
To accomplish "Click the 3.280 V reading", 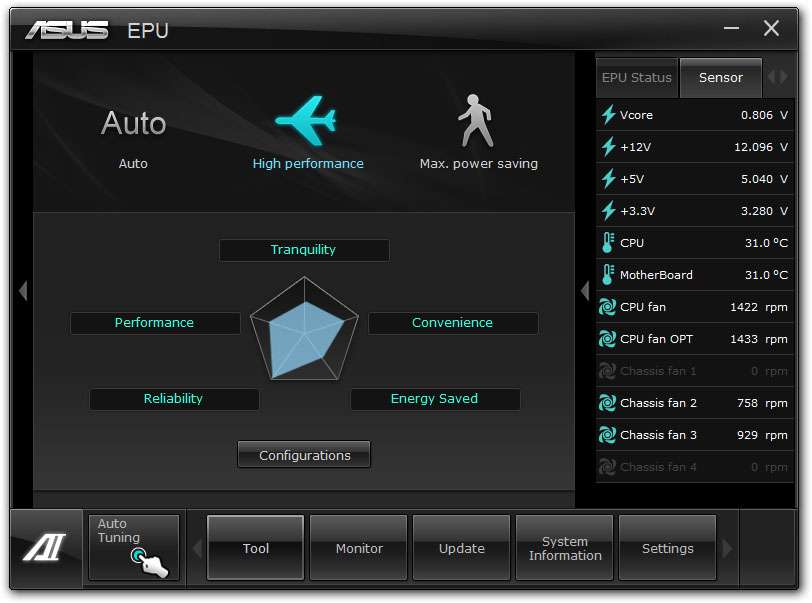I will click(x=764, y=211).
